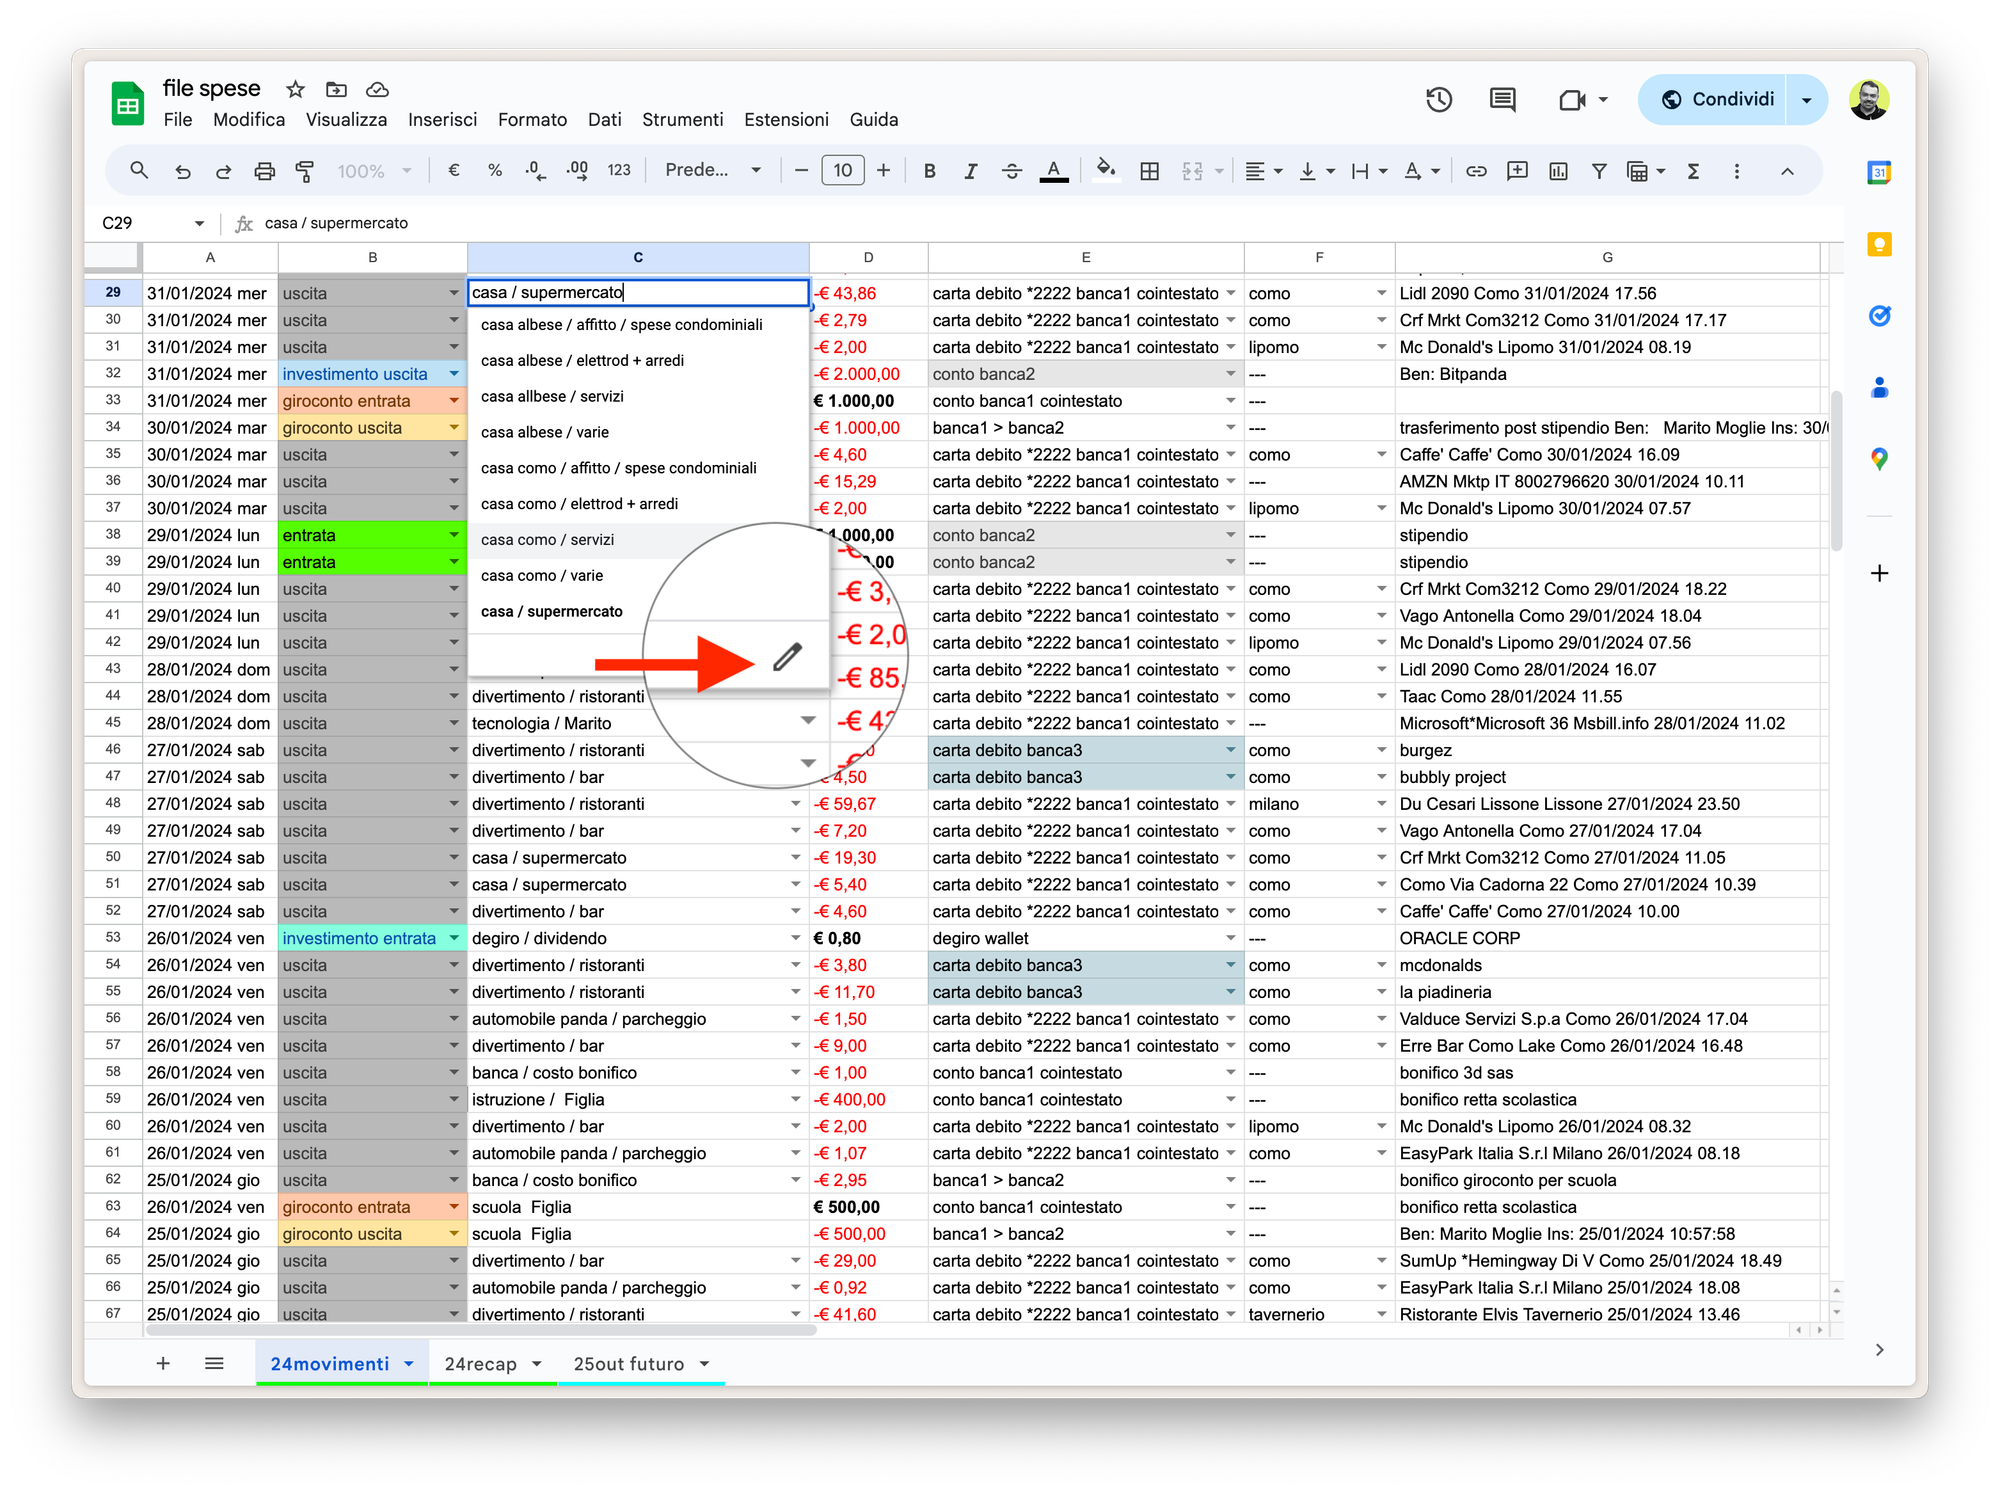Open 24movimenti tab options arrow

point(409,1364)
